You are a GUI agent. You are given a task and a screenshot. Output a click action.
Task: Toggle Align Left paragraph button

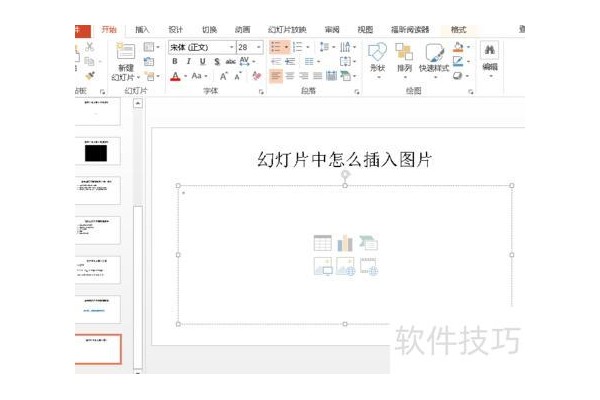(276, 76)
